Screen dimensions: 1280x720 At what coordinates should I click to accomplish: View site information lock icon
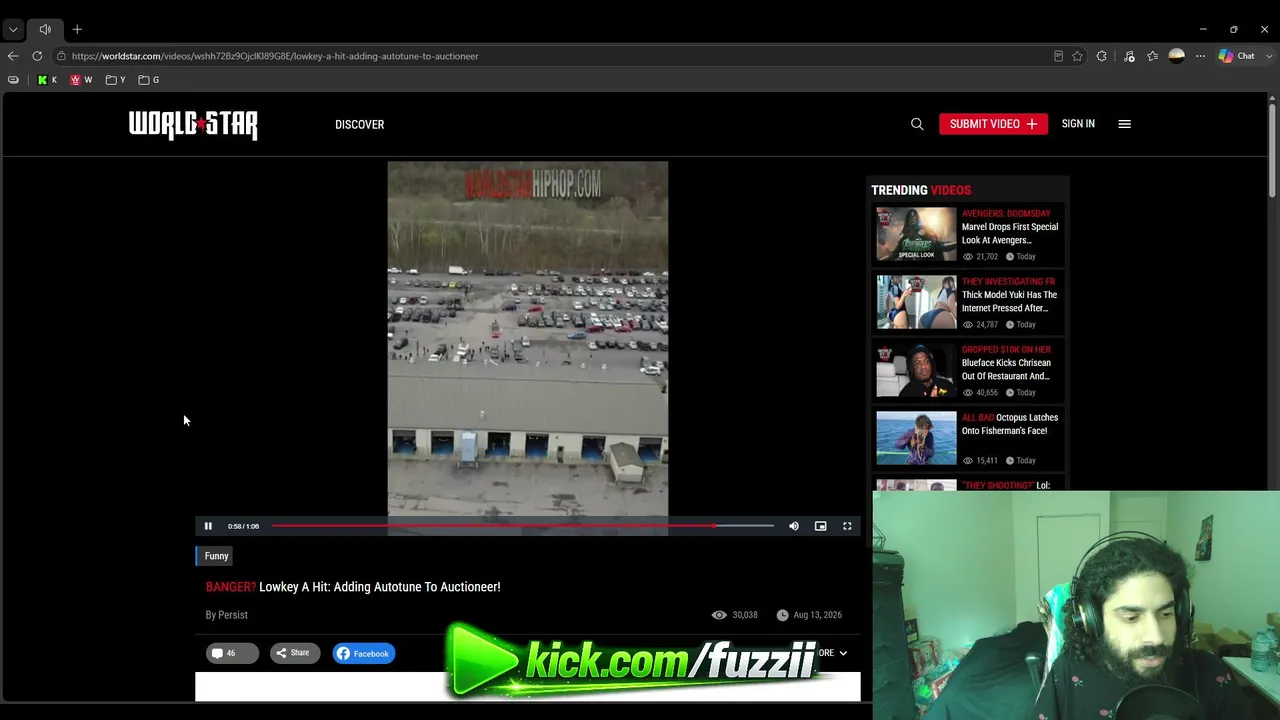tap(61, 56)
